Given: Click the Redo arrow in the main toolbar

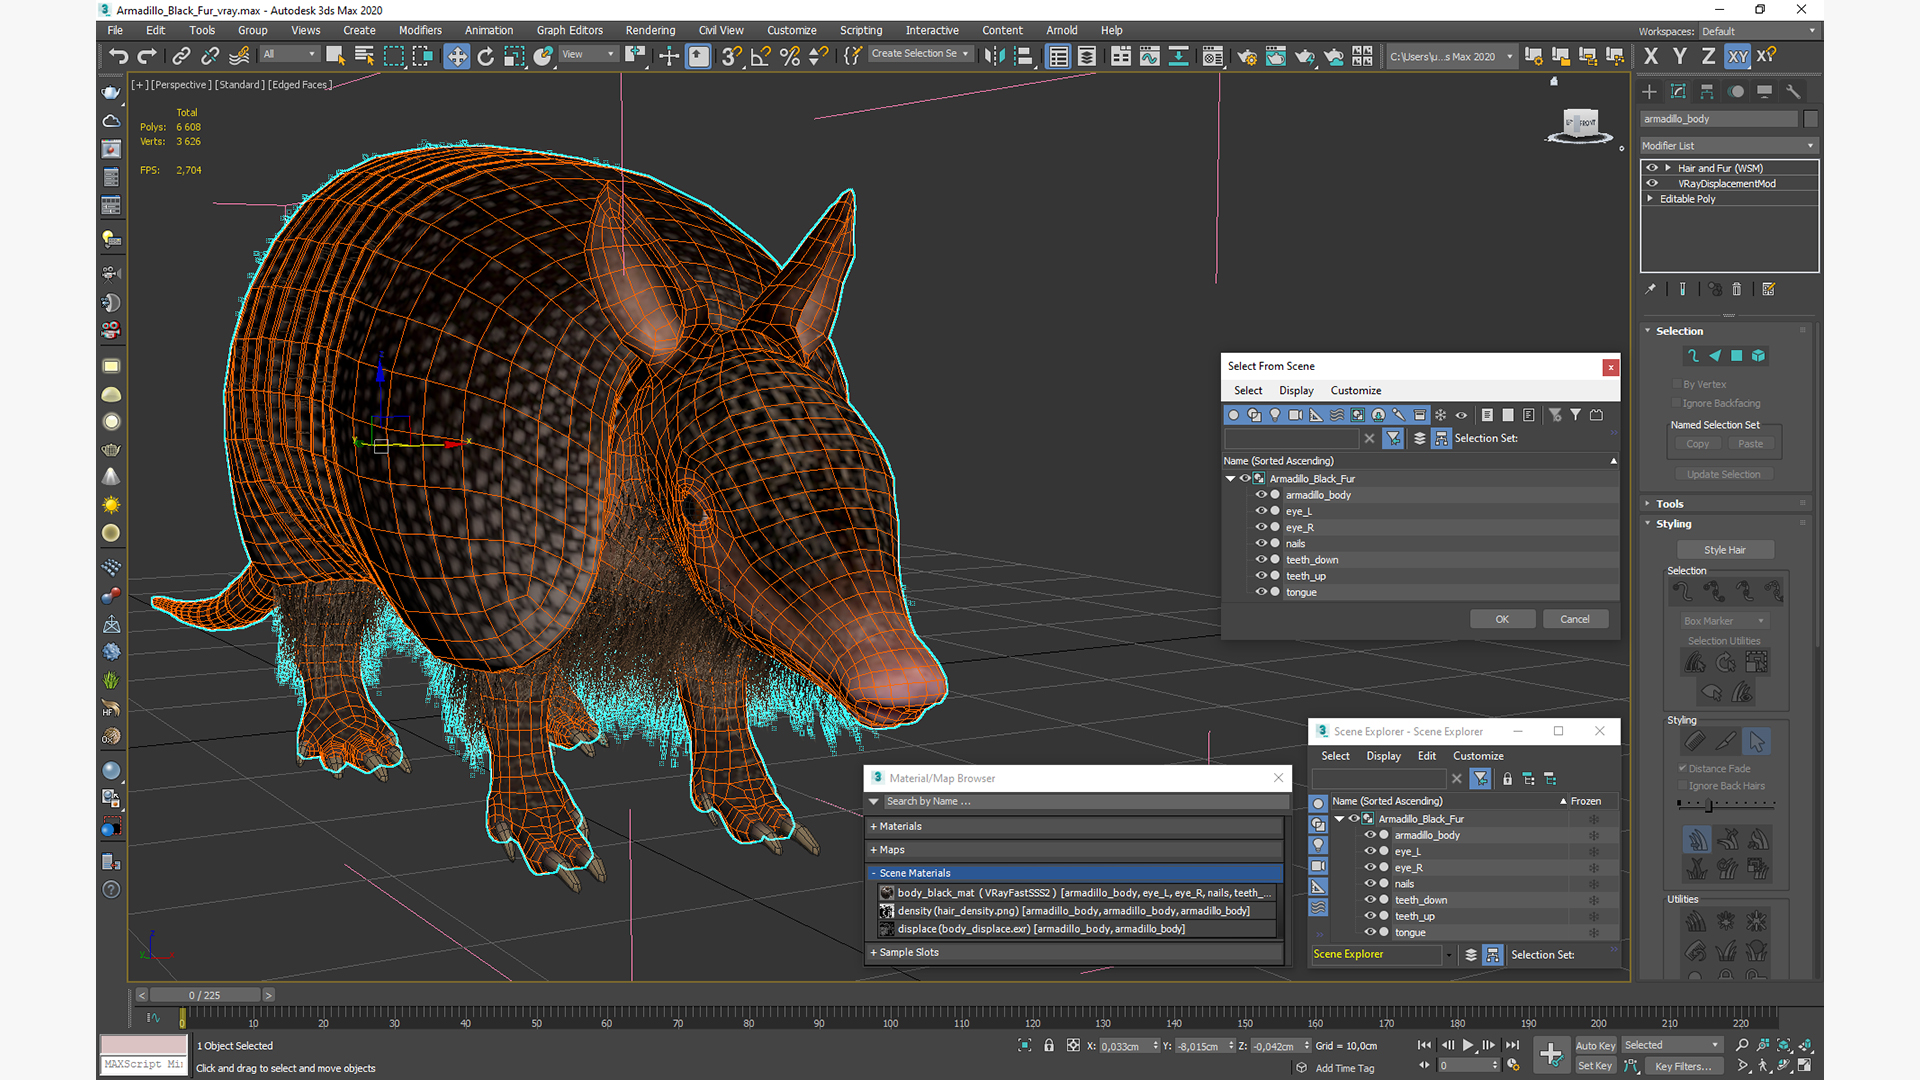Looking at the screenshot, I should click(x=147, y=56).
